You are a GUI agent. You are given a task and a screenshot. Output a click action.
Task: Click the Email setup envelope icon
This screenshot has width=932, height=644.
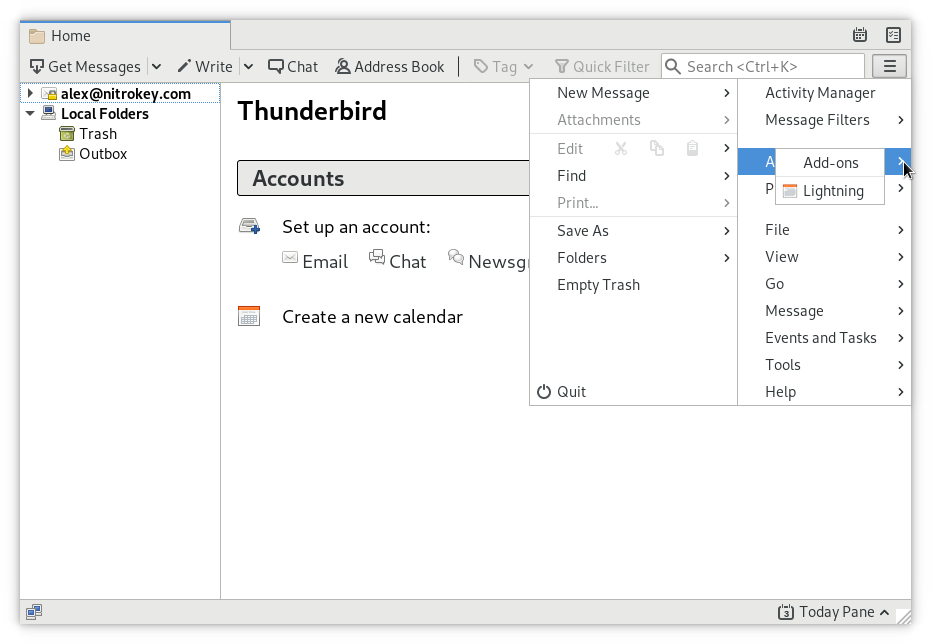[x=290, y=257]
